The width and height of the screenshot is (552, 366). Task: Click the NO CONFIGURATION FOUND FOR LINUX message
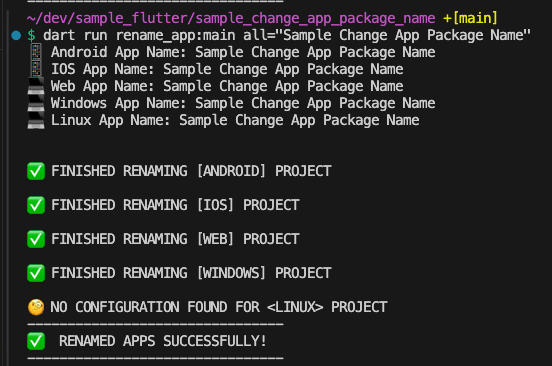coord(219,307)
